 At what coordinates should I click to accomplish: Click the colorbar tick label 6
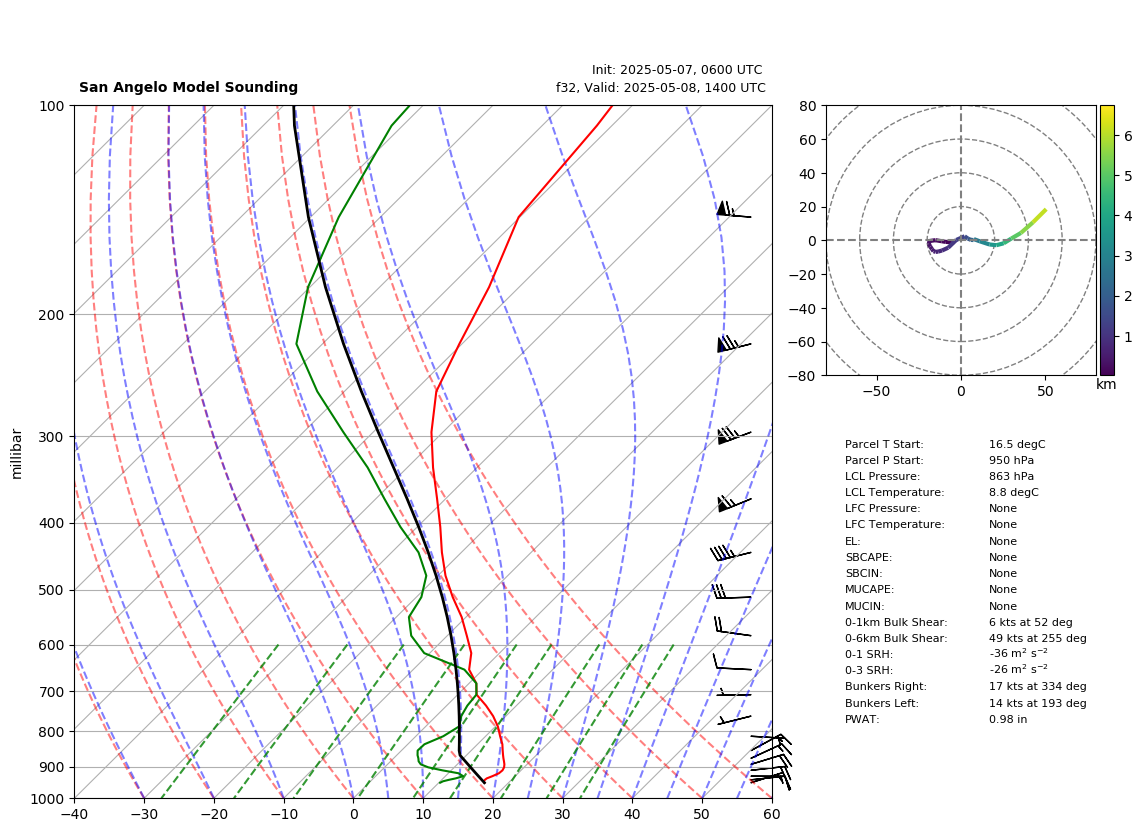[1128, 136]
